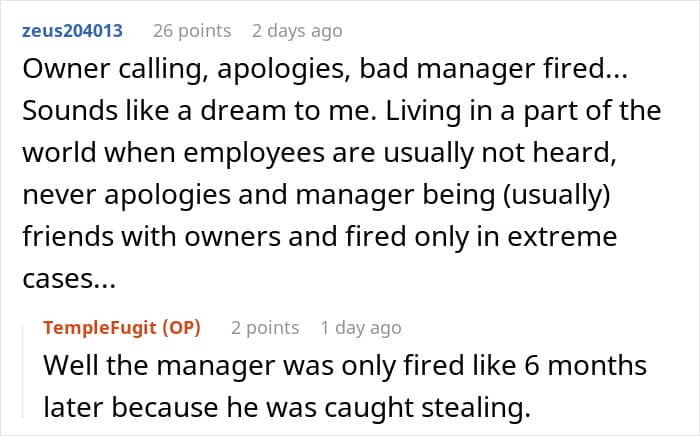Open TempleFugit's user profile
Screen dimensions: 700x436
99,328
